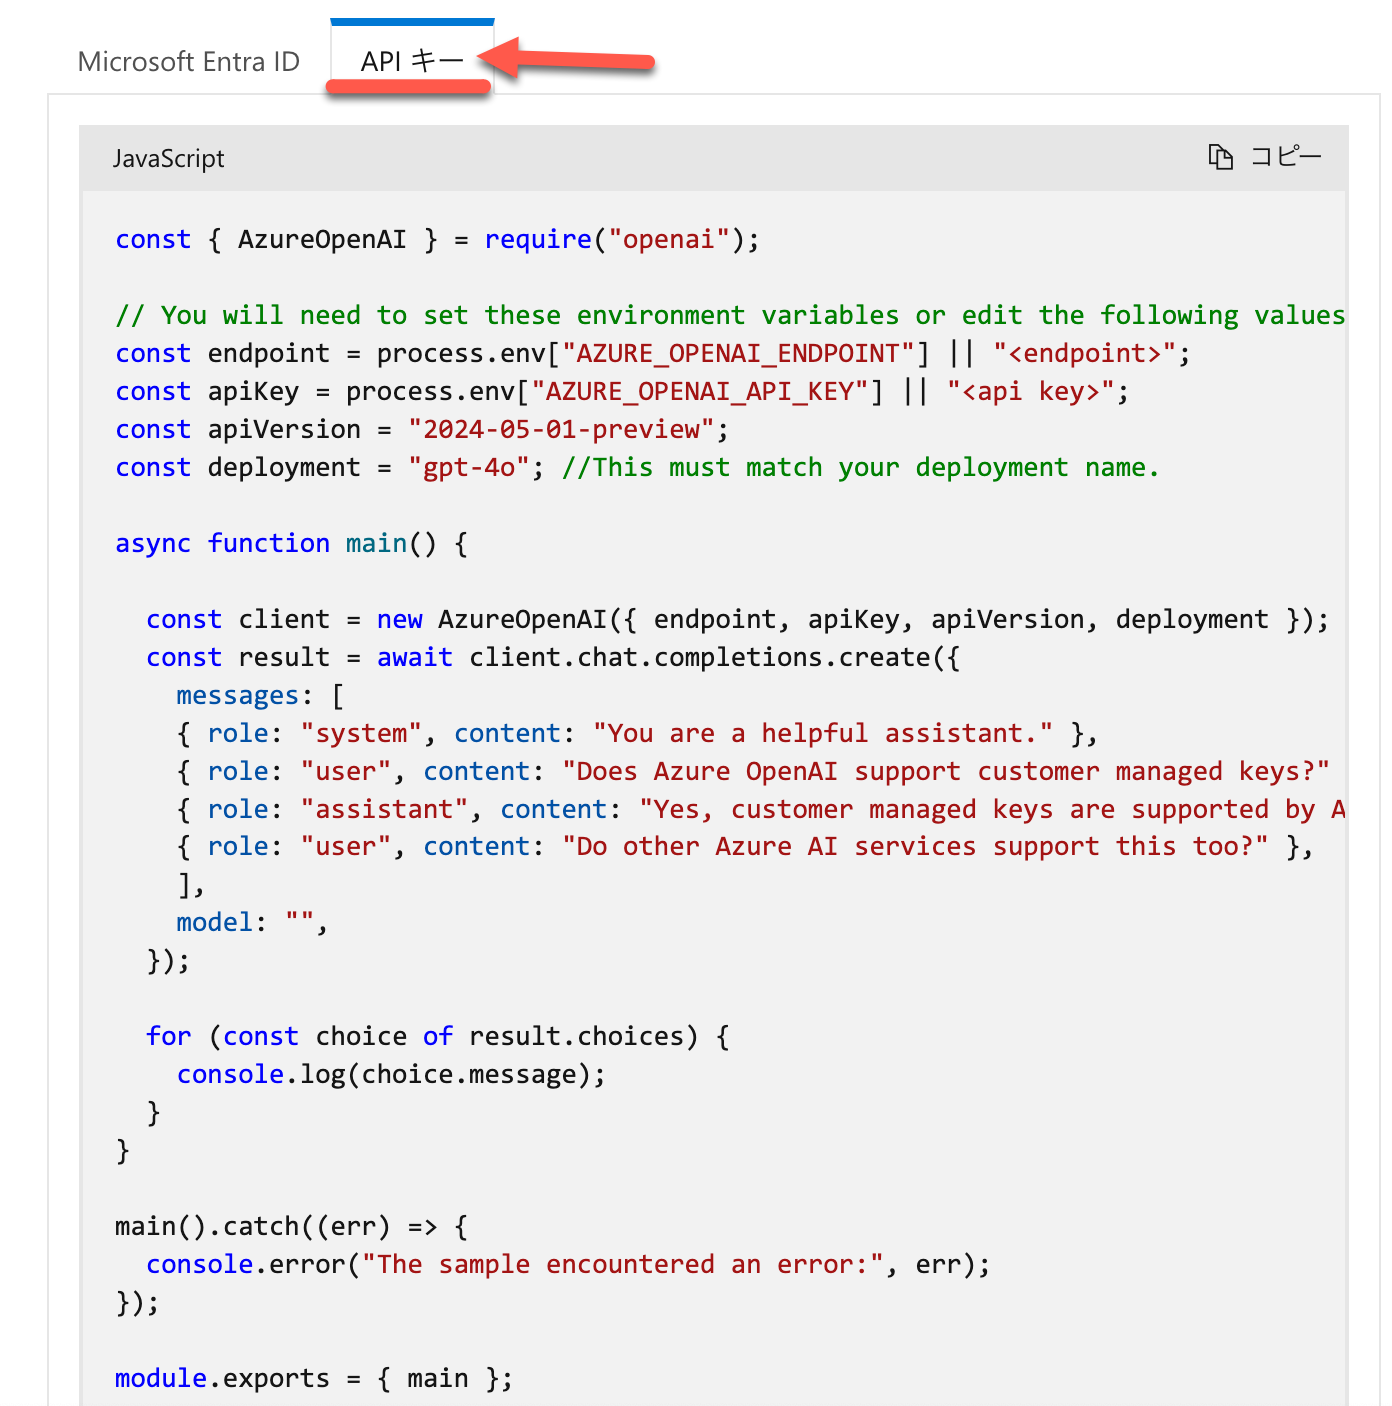
Task: Click the "<endpoint>" placeholder string
Action: coord(1085,354)
